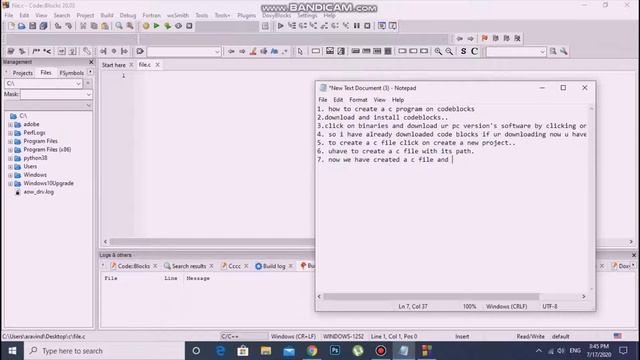
Task: Click the Abort build square icon
Action: (189, 26)
